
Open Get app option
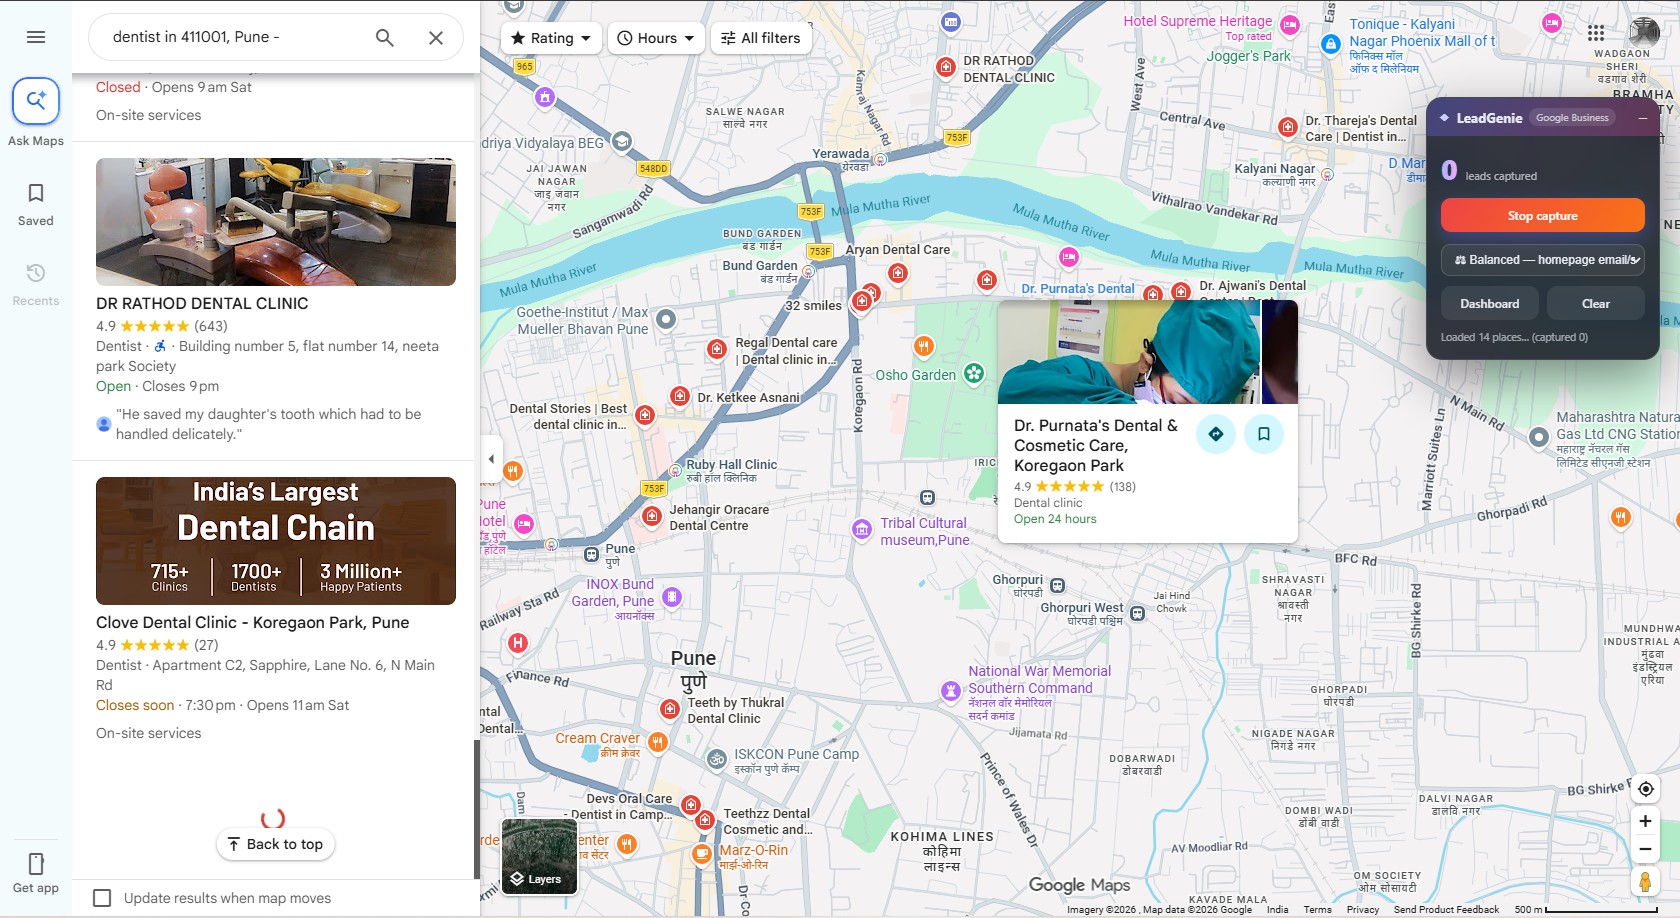click(x=36, y=873)
